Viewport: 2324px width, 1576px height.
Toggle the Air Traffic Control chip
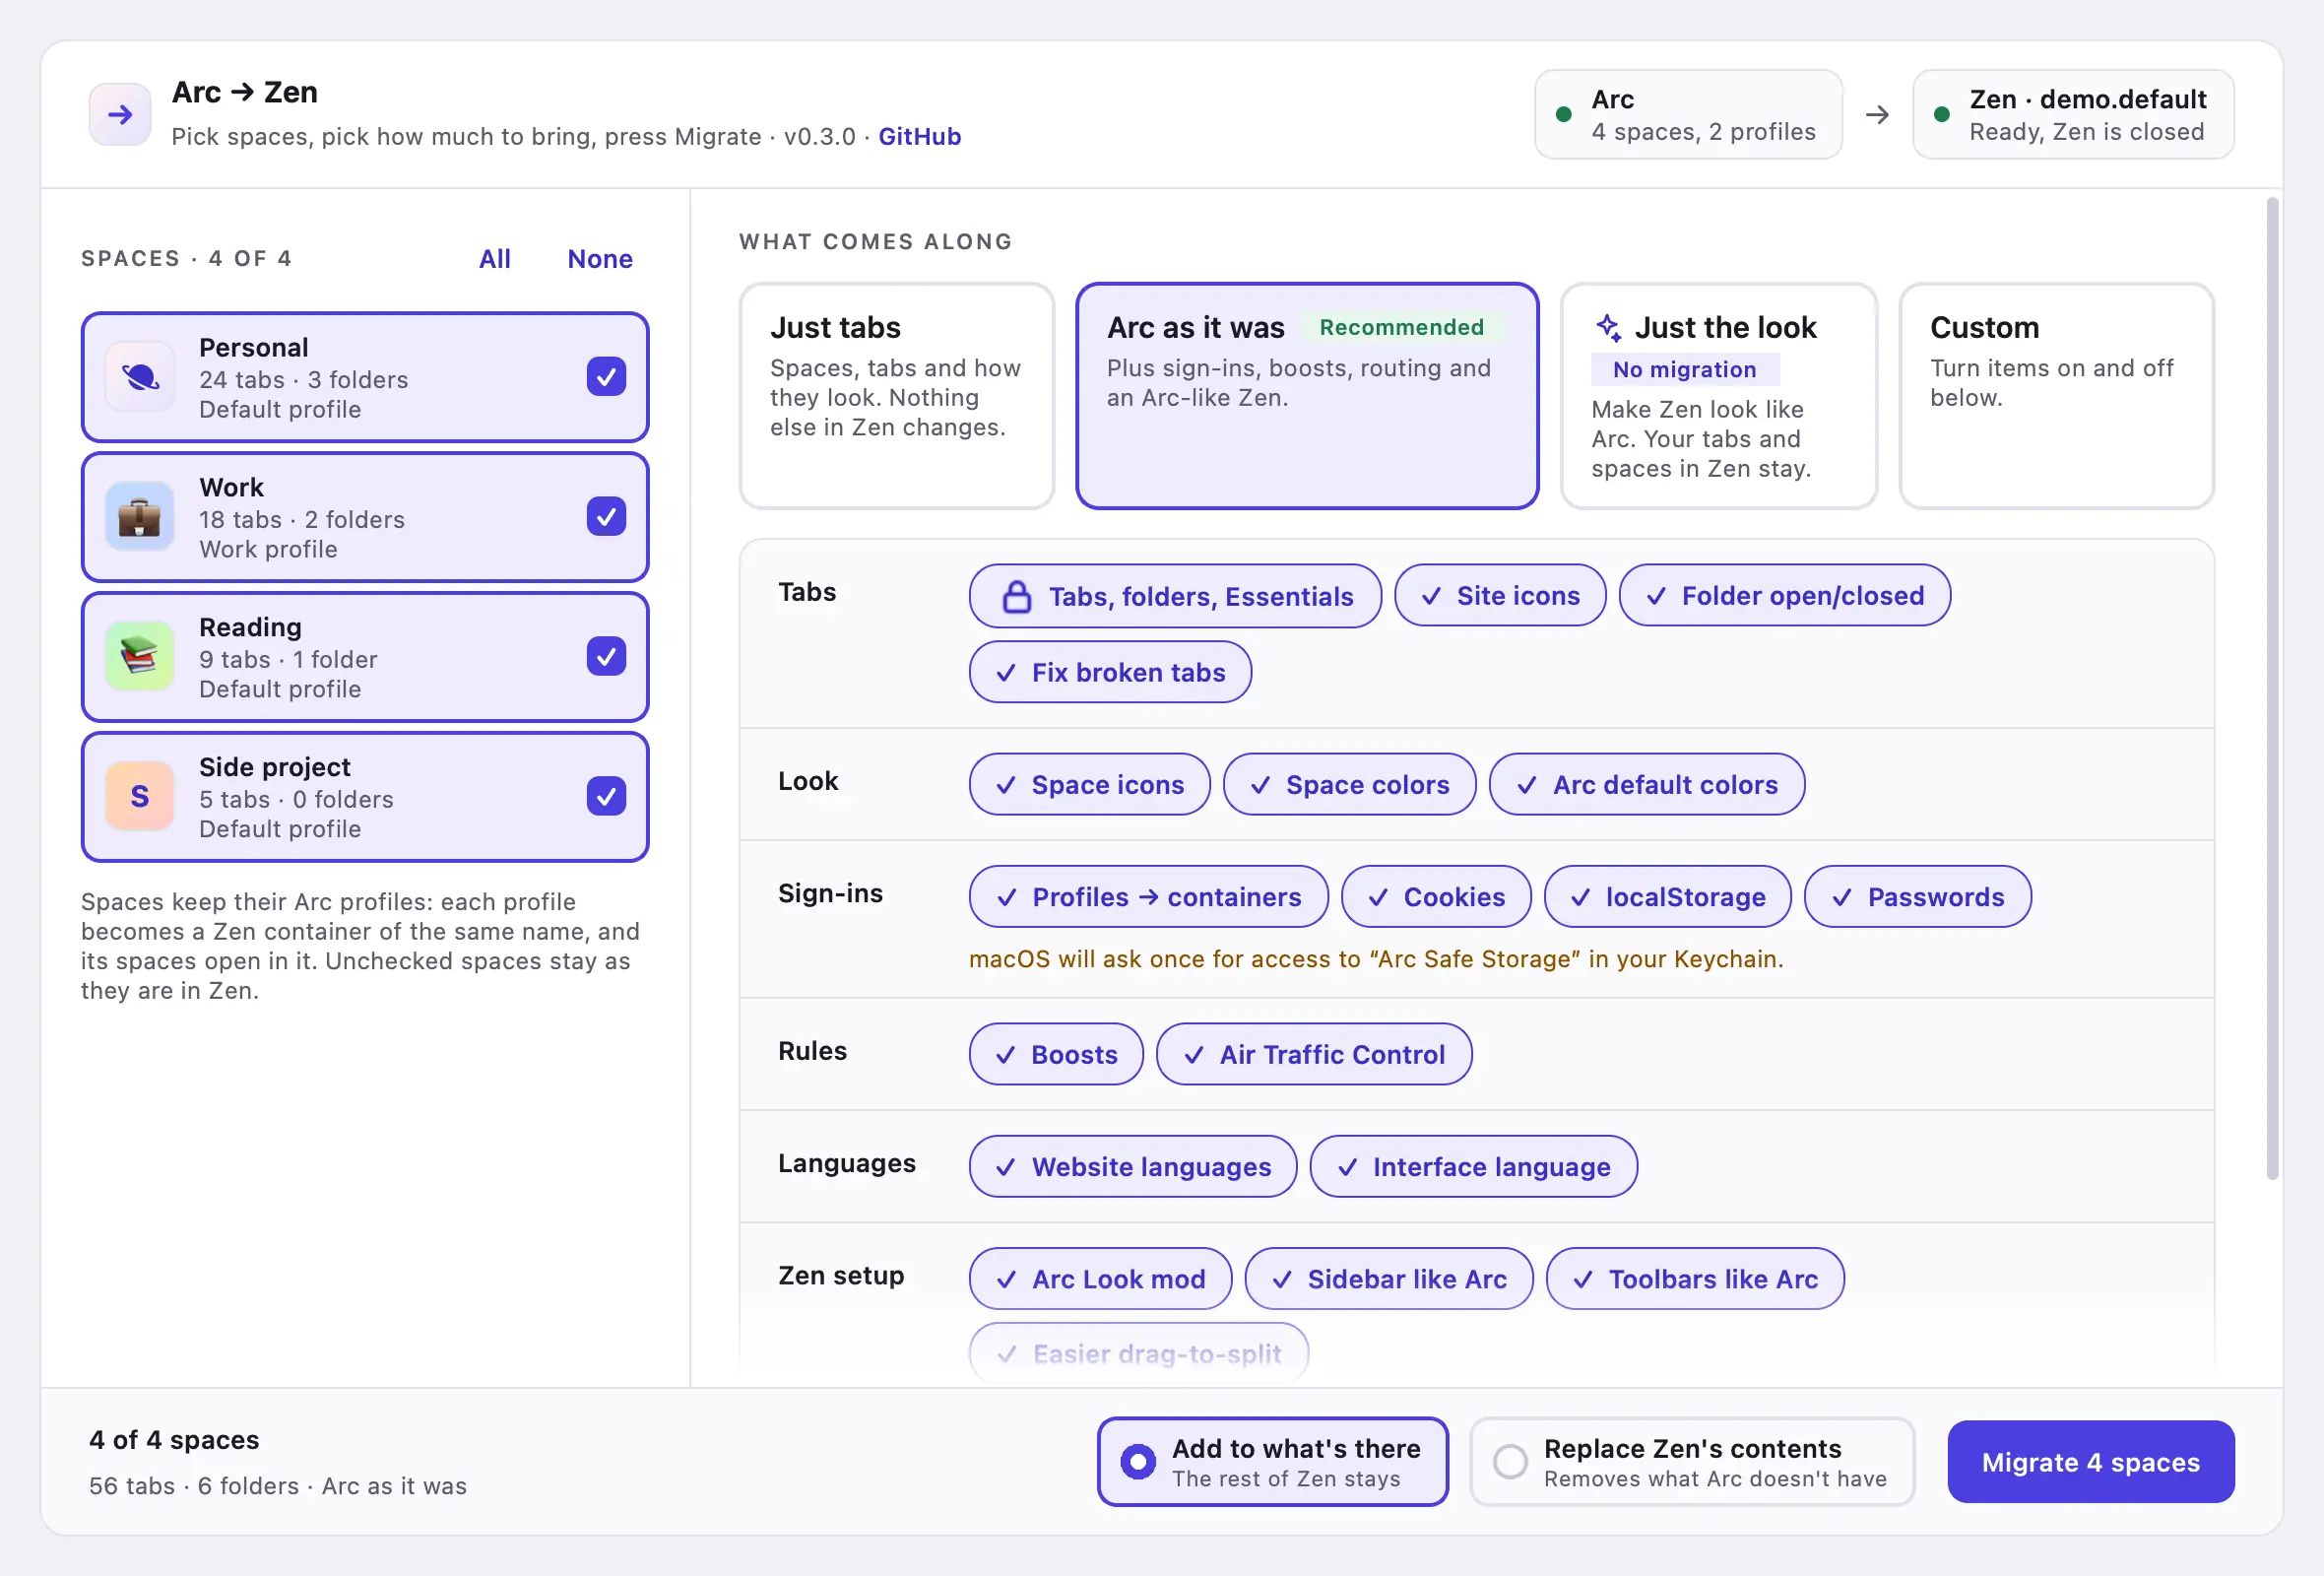point(1314,1054)
